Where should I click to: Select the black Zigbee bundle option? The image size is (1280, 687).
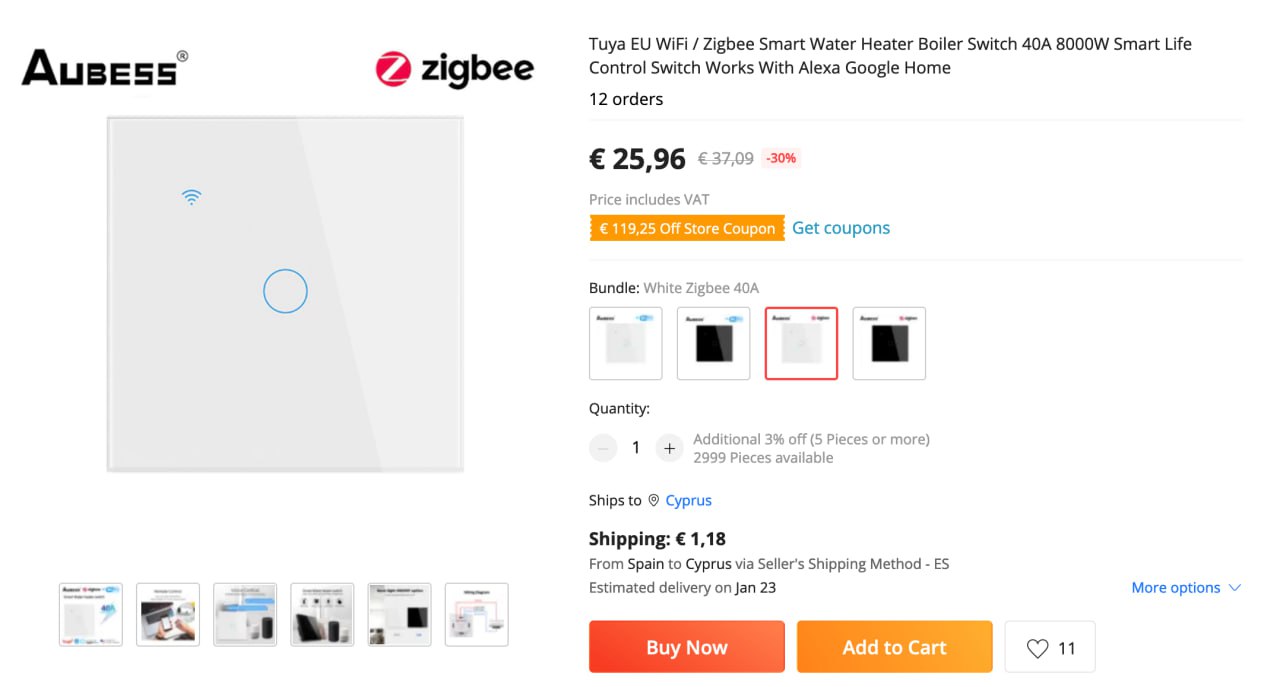889,343
